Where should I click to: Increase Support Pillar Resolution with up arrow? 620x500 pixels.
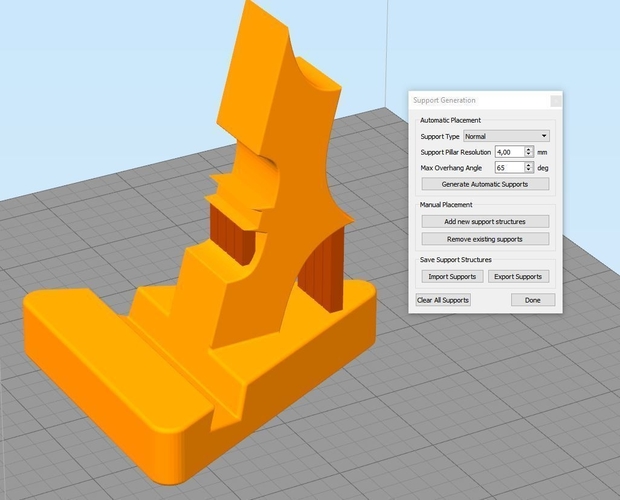pos(529,149)
